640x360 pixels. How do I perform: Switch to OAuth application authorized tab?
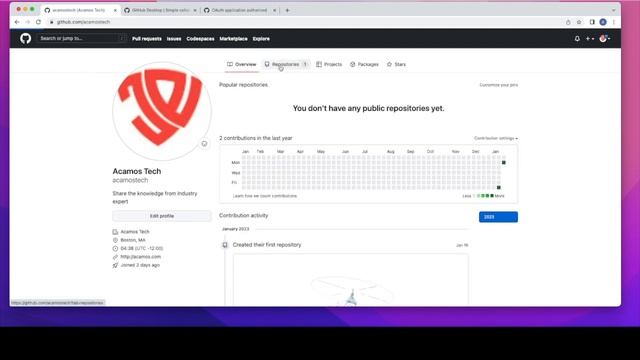pyautogui.click(x=240, y=10)
